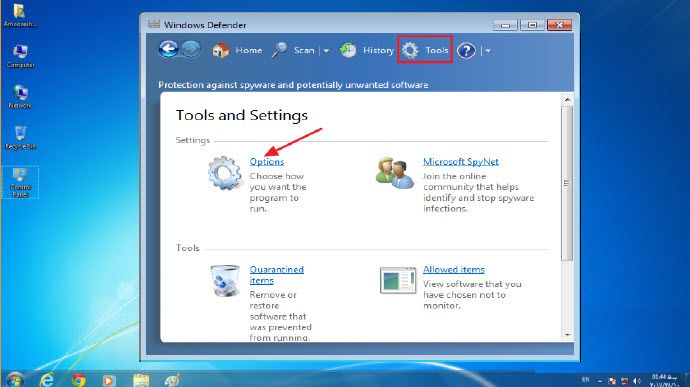Viewport: 690px width, 387px height.
Task: Minimize the Windows Defender window
Action: click(505, 25)
